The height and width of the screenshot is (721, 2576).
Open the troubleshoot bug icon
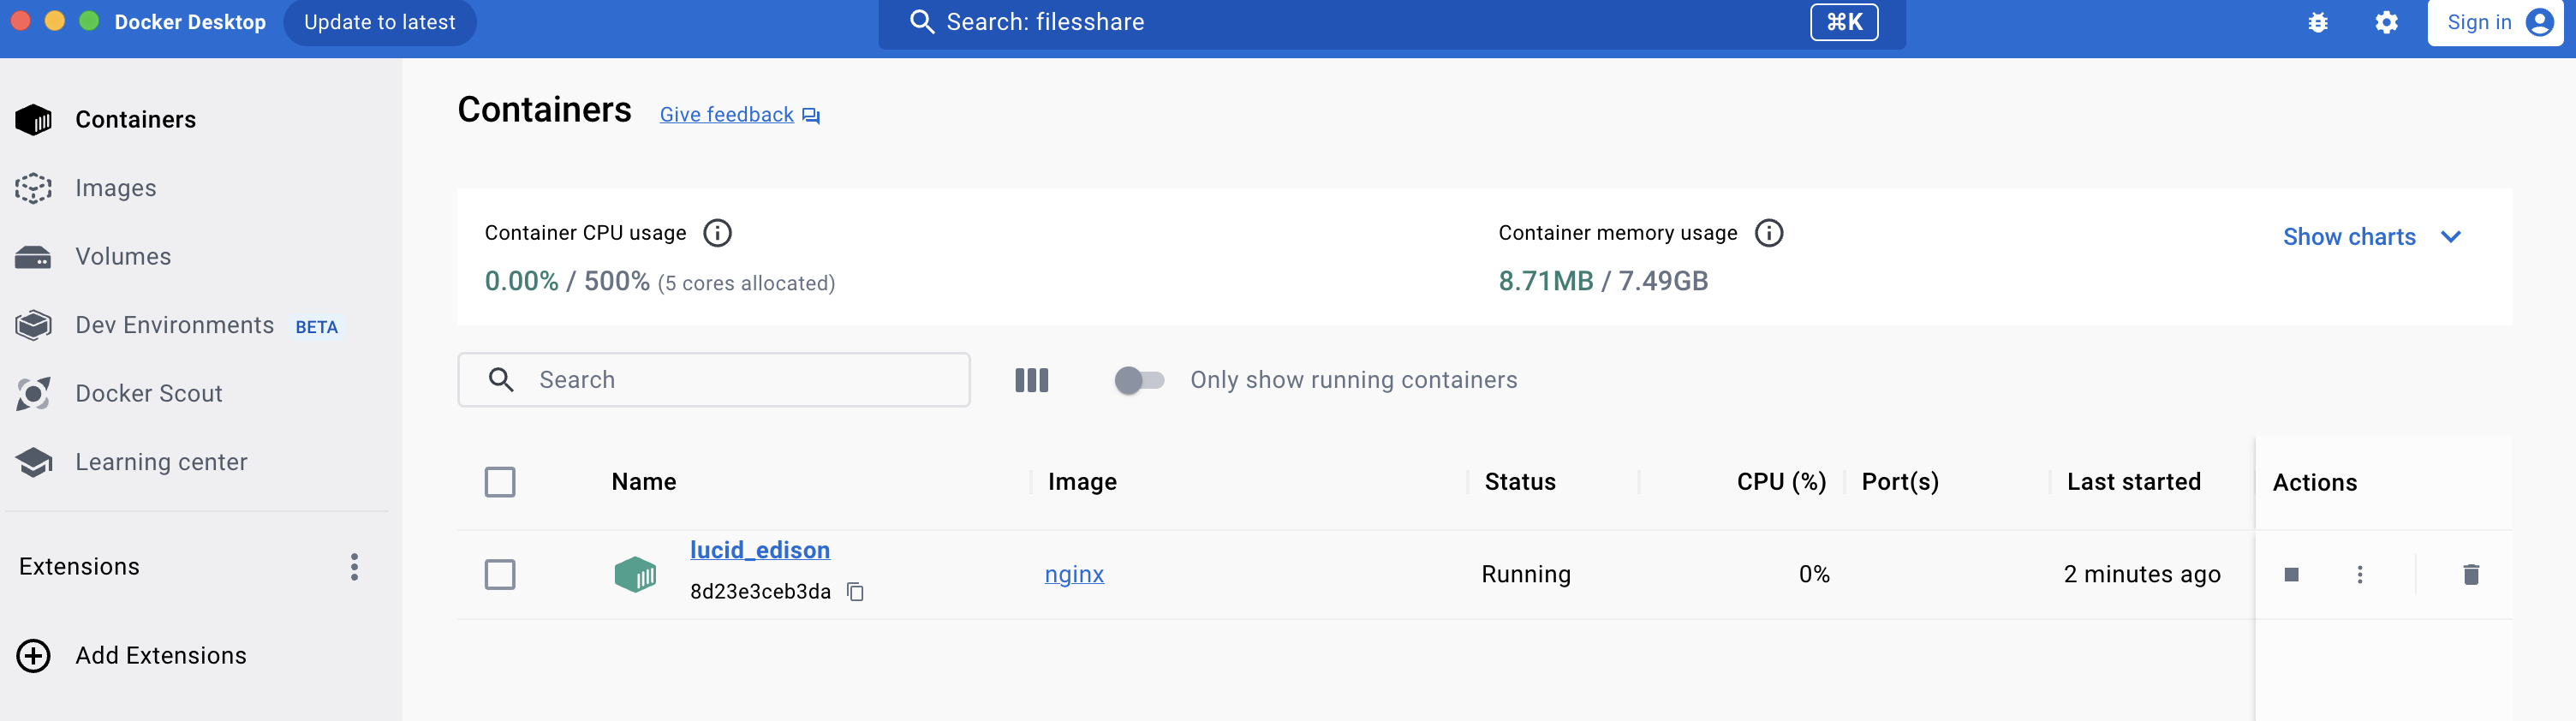2317,22
